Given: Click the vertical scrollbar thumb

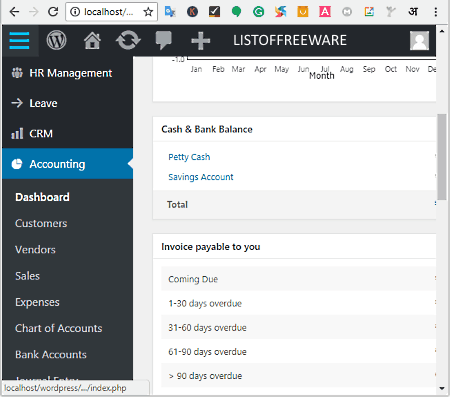Looking at the screenshot, I should [x=442, y=157].
